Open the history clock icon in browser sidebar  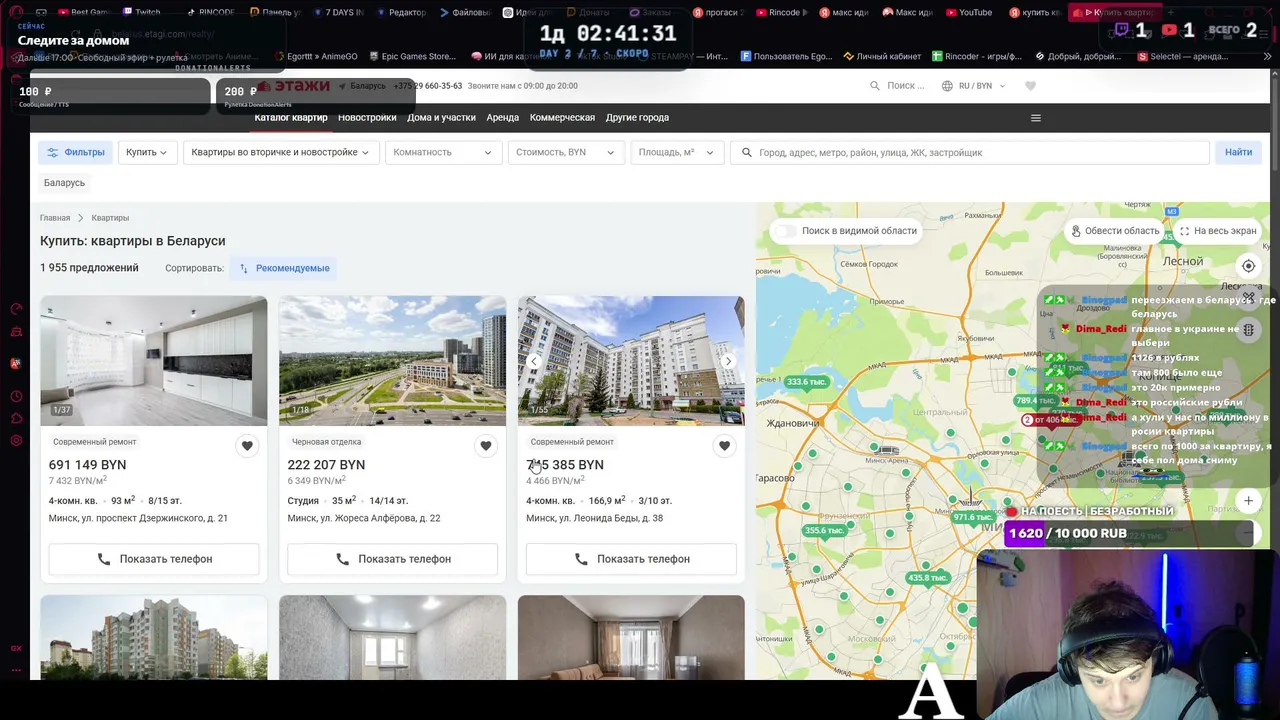point(16,395)
